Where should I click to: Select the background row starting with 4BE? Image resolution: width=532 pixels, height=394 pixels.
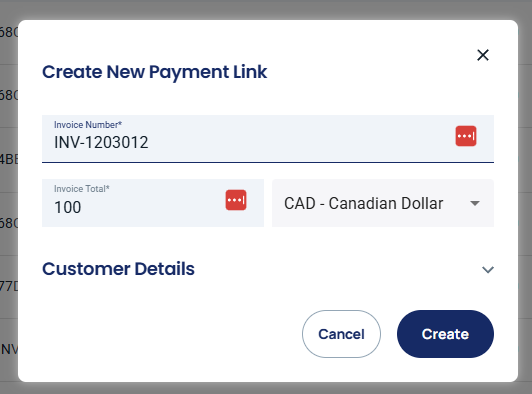click(9, 160)
